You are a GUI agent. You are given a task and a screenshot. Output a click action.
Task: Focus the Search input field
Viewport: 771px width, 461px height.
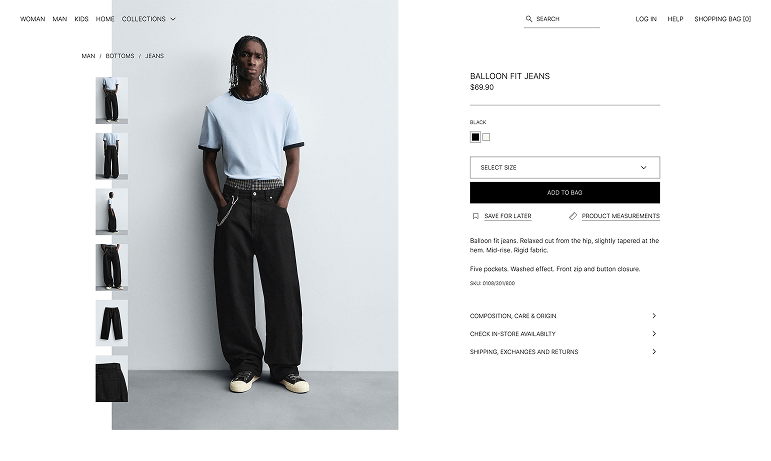click(x=567, y=19)
